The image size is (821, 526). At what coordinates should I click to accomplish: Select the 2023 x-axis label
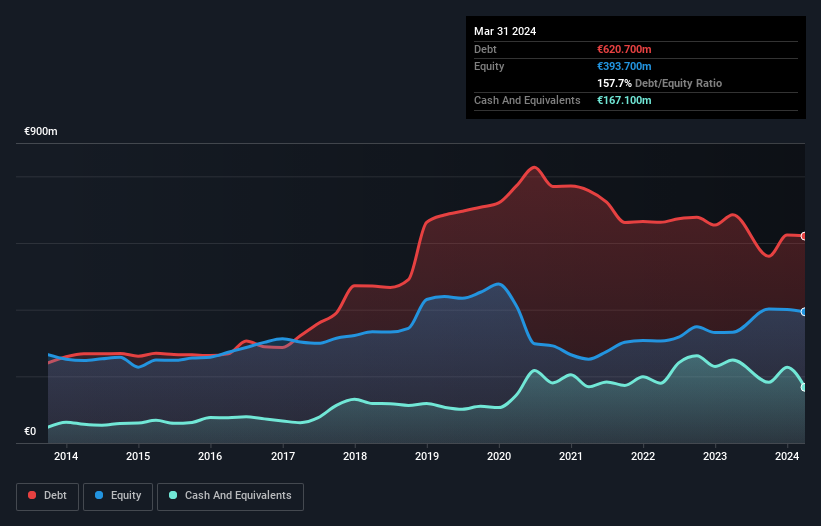(715, 456)
